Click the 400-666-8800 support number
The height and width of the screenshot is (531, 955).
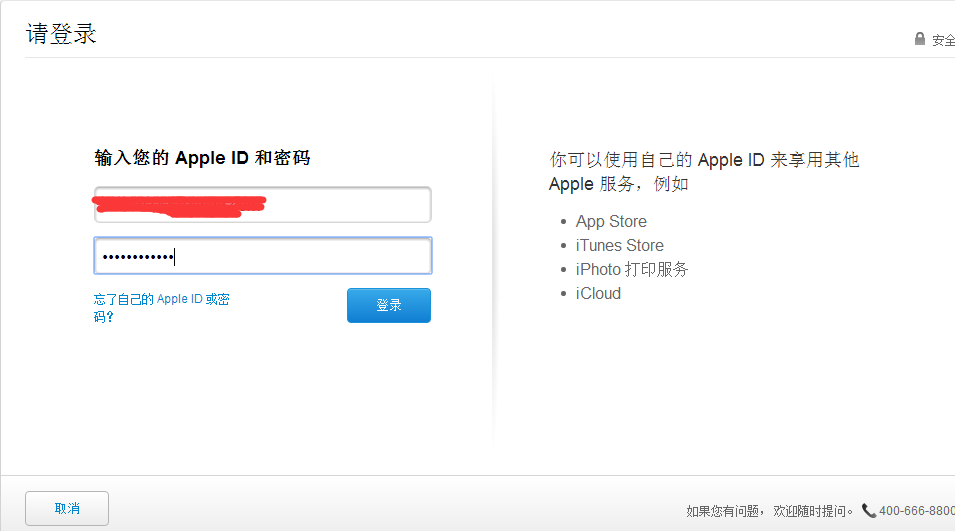(917, 511)
